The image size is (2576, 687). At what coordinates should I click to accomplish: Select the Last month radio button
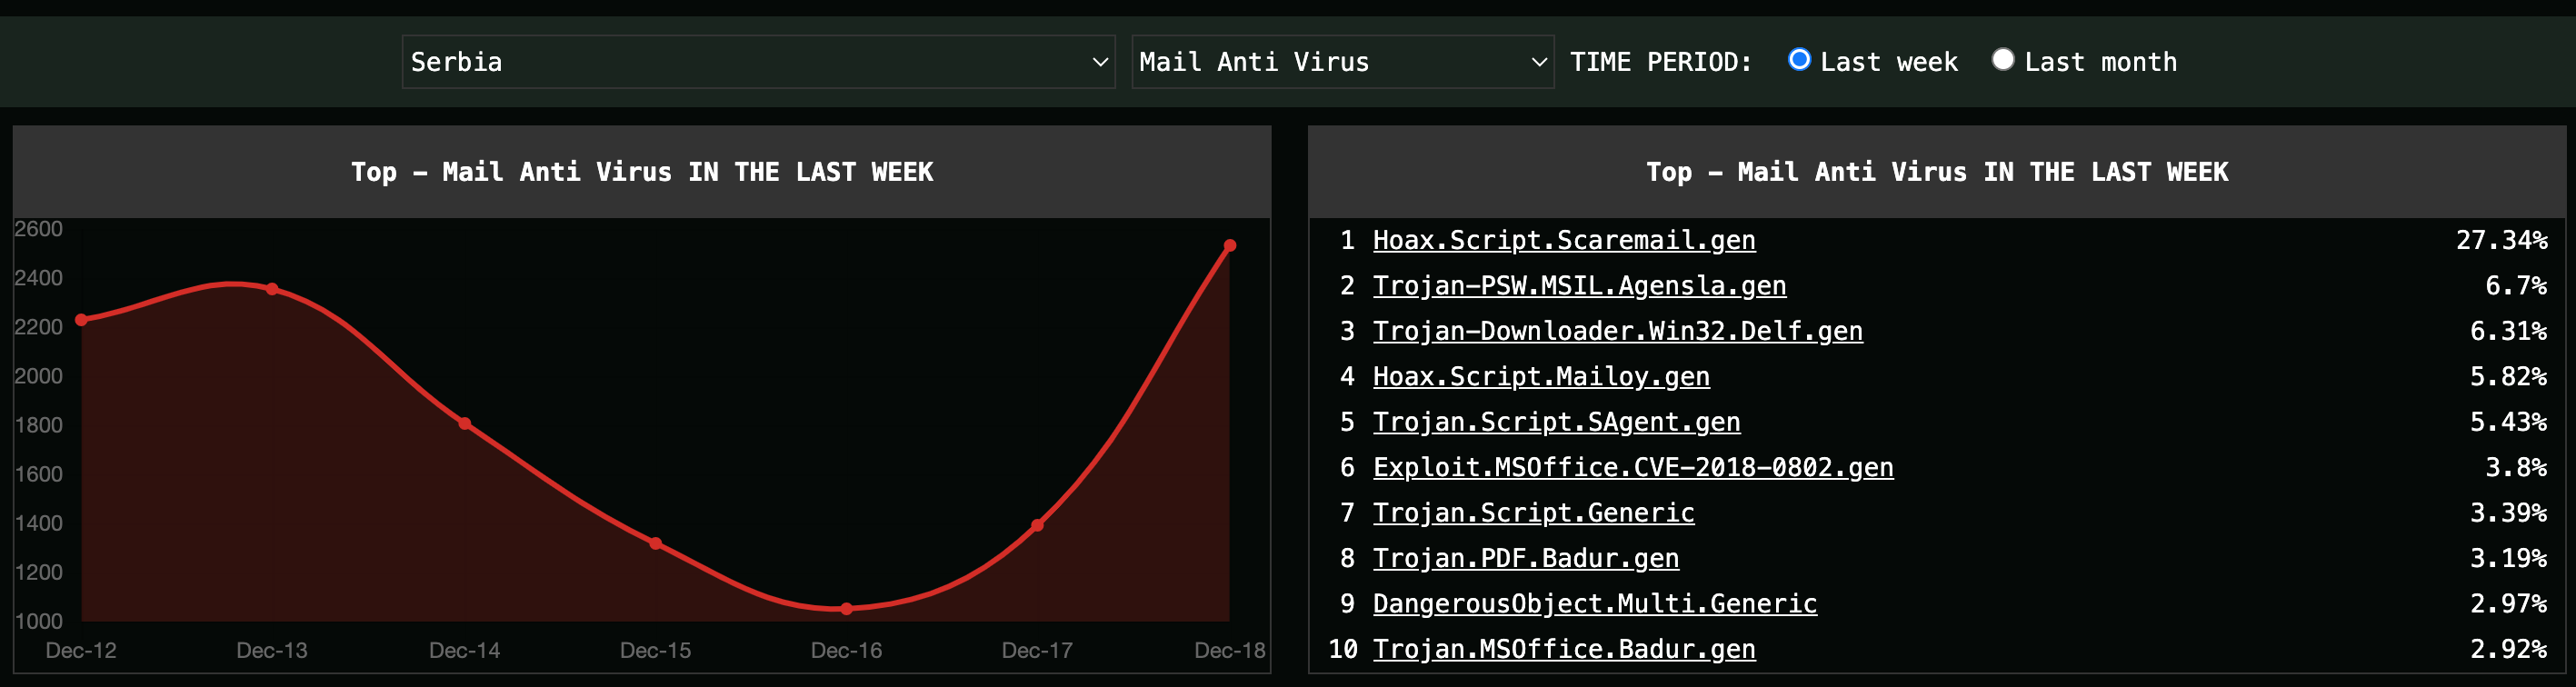[x=2002, y=60]
